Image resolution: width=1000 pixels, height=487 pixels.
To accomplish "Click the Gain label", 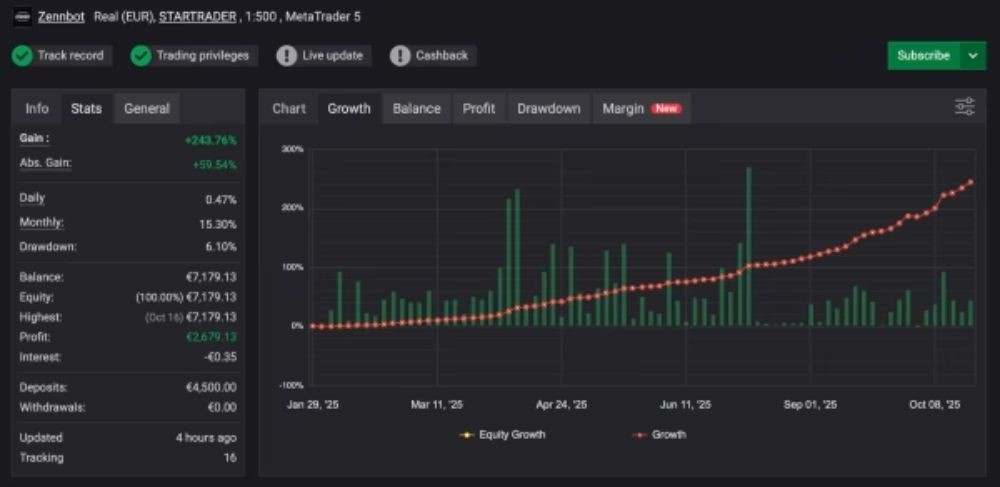I will coord(34,138).
